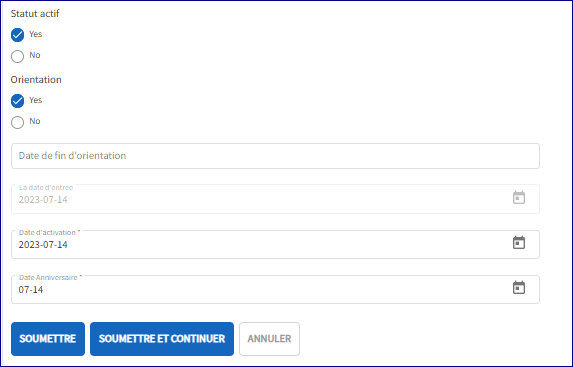Click SOUMETTRE ET CONTINUER button

click(x=162, y=339)
